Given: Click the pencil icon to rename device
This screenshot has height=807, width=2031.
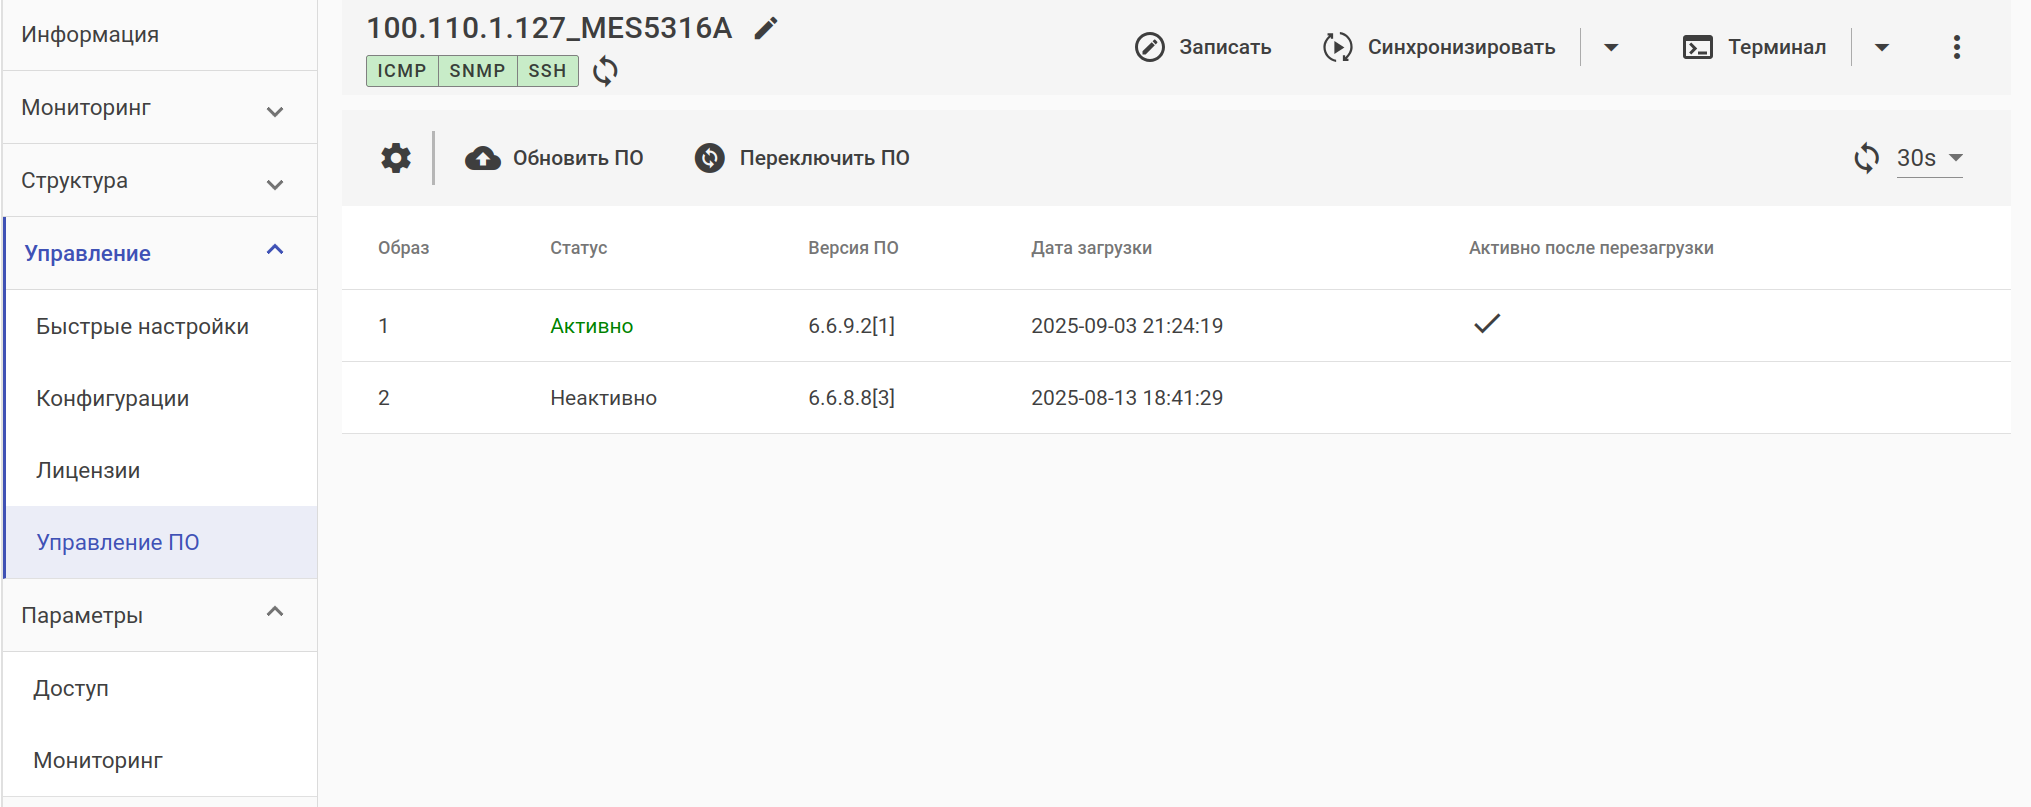Looking at the screenshot, I should point(766,29).
